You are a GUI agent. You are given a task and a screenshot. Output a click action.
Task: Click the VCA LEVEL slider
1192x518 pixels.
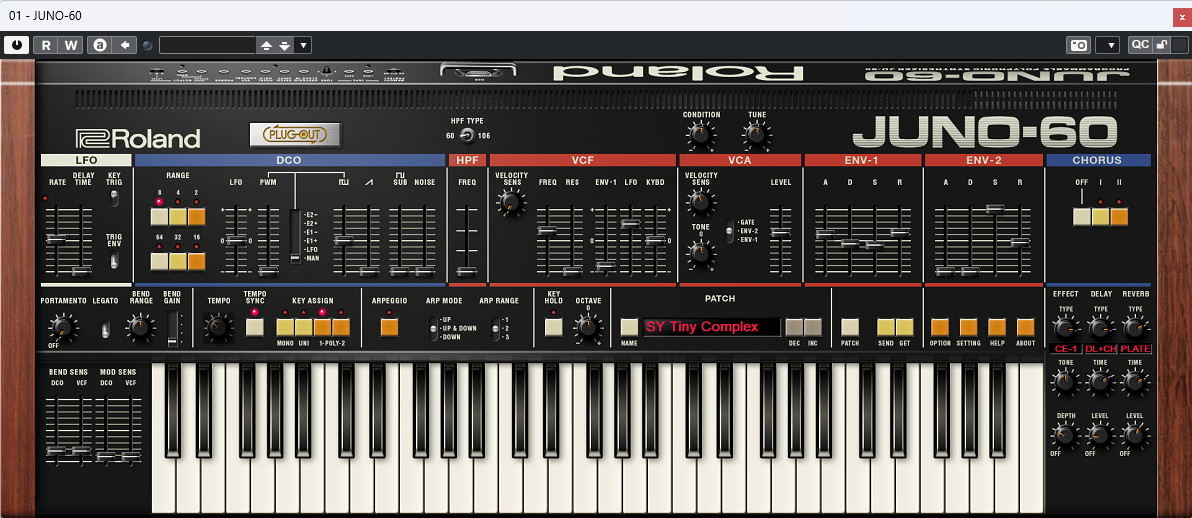(780, 233)
